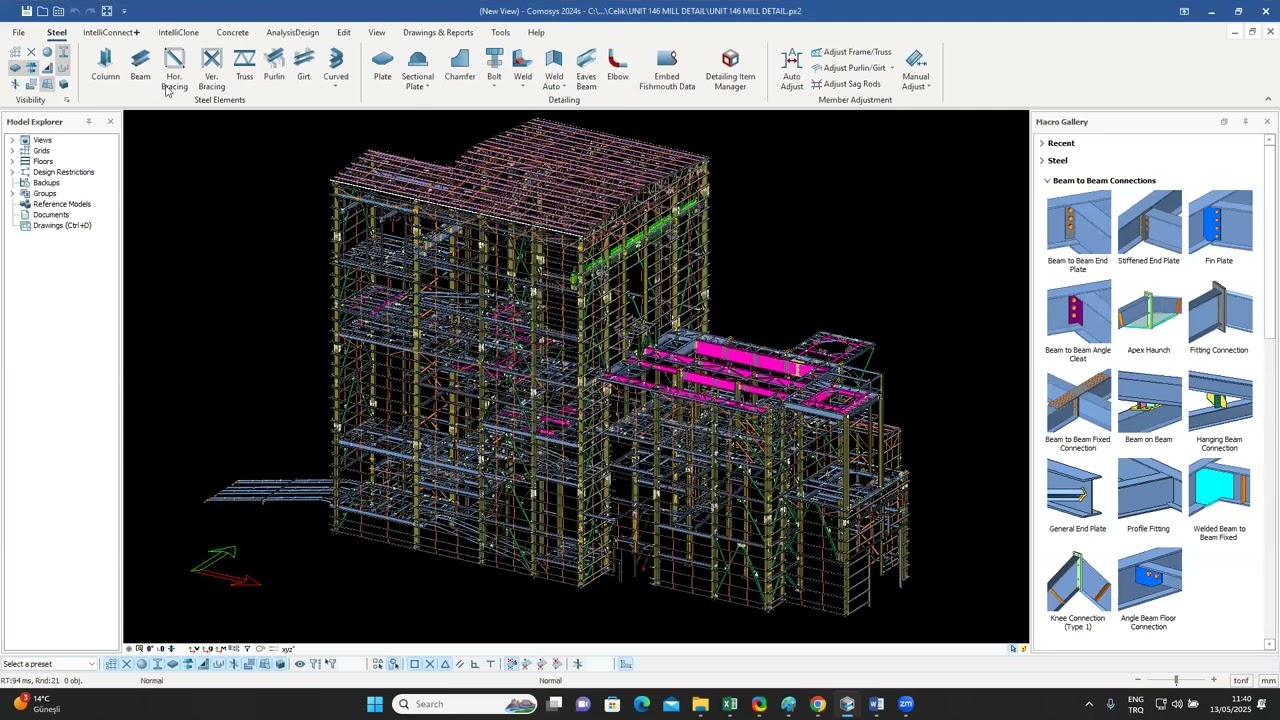Expand the Views tree node
Image resolution: width=1280 pixels, height=720 pixels.
click(x=12, y=140)
